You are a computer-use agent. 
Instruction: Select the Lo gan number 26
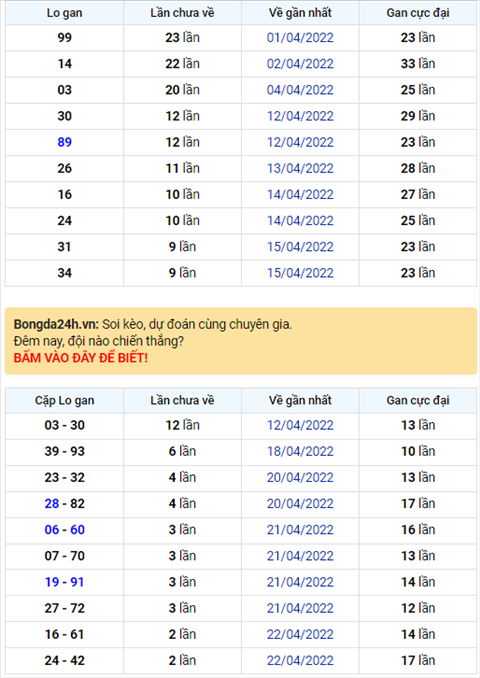click(x=64, y=168)
